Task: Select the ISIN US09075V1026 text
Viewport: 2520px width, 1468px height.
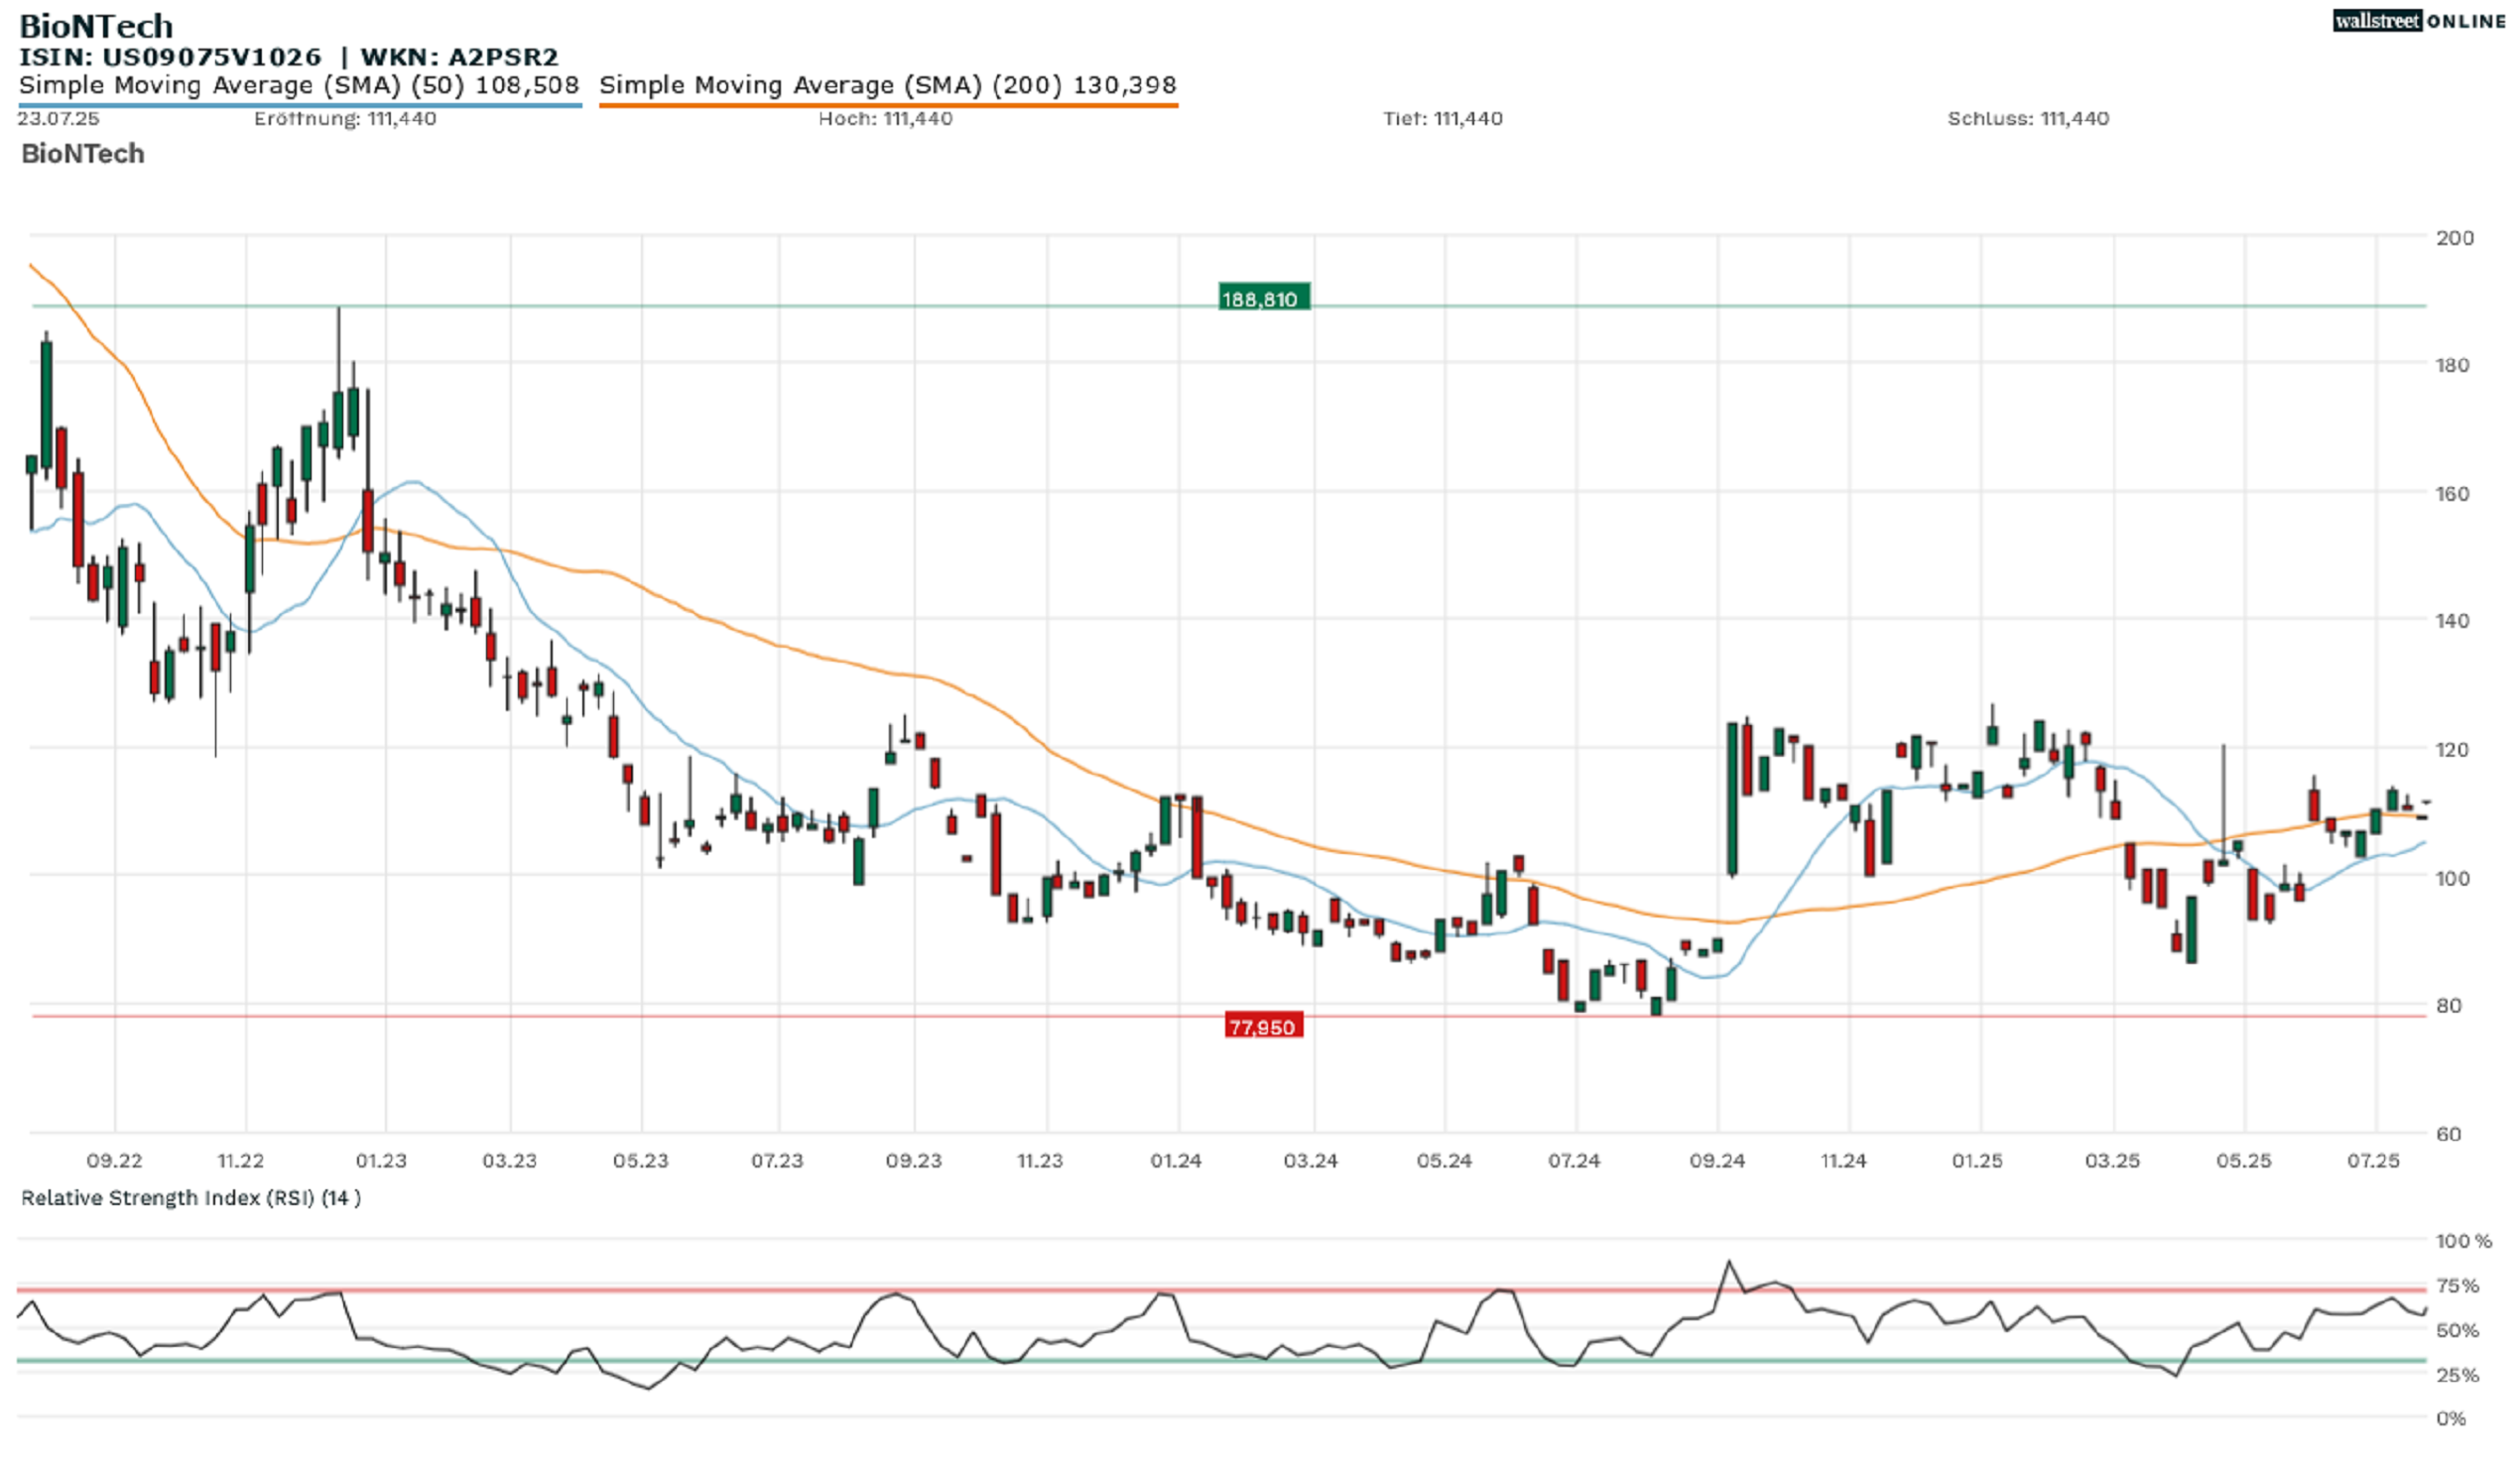Action: [170, 57]
